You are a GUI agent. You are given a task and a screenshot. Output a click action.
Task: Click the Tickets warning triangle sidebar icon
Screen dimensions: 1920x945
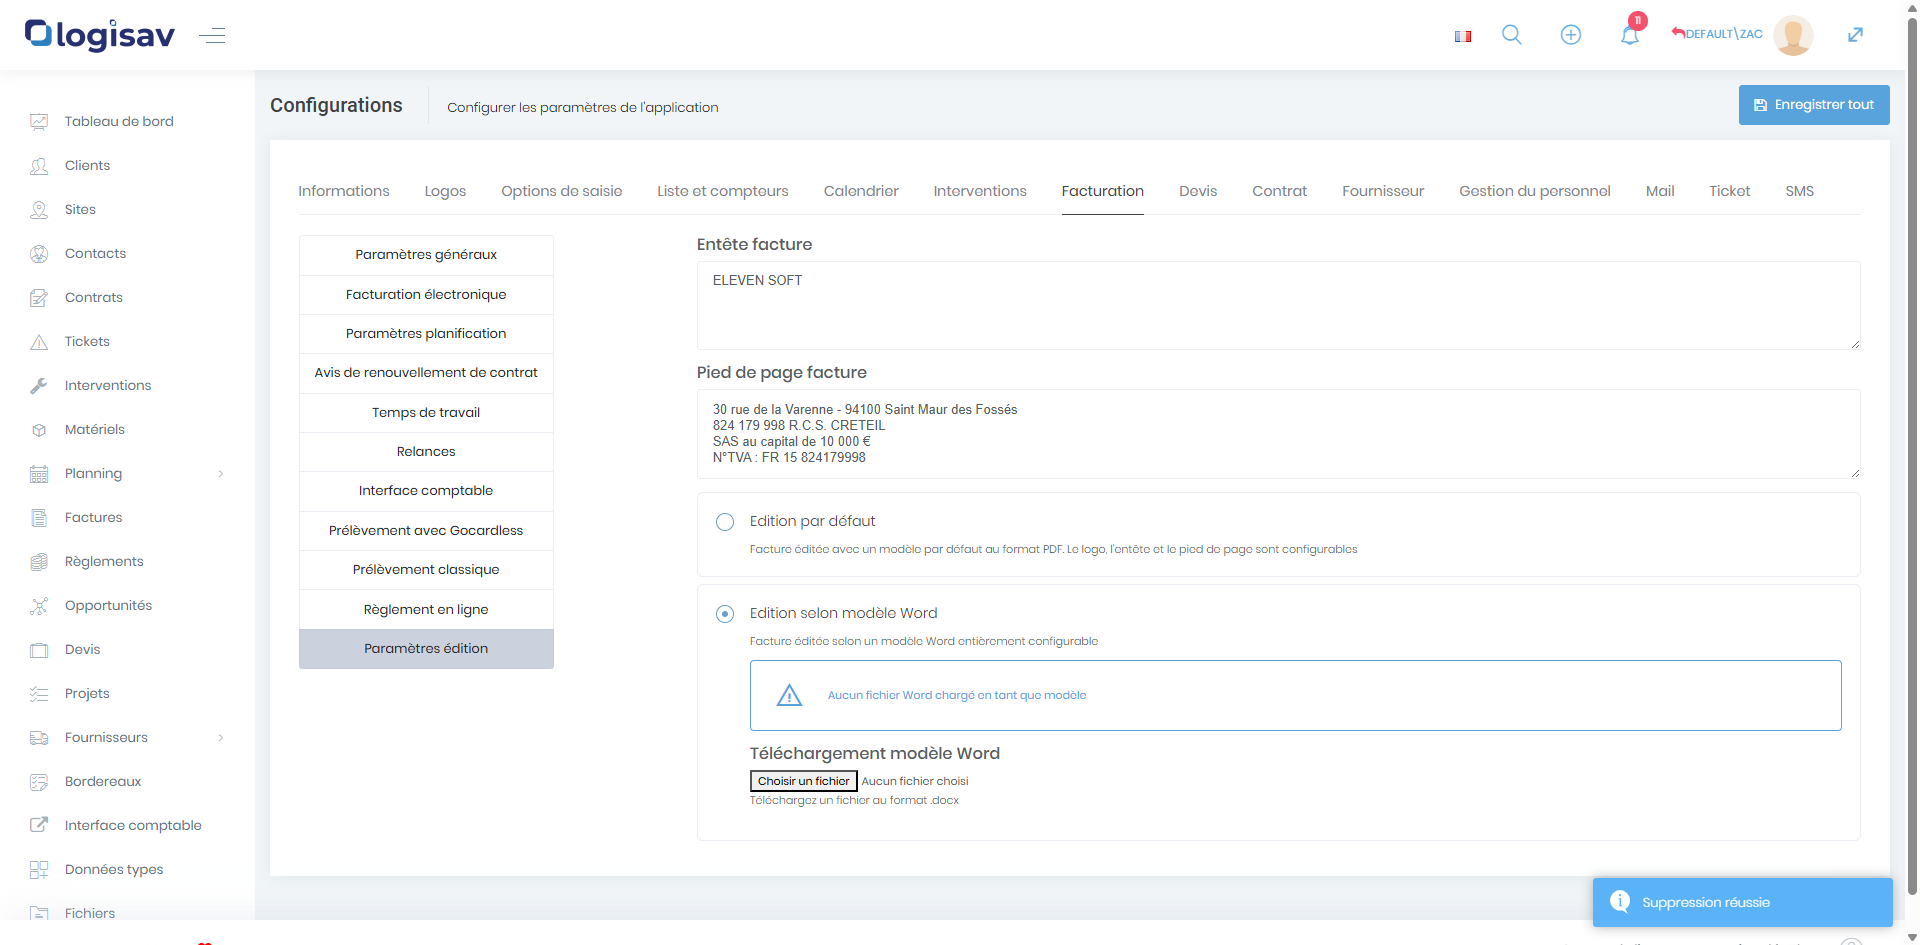pos(39,342)
